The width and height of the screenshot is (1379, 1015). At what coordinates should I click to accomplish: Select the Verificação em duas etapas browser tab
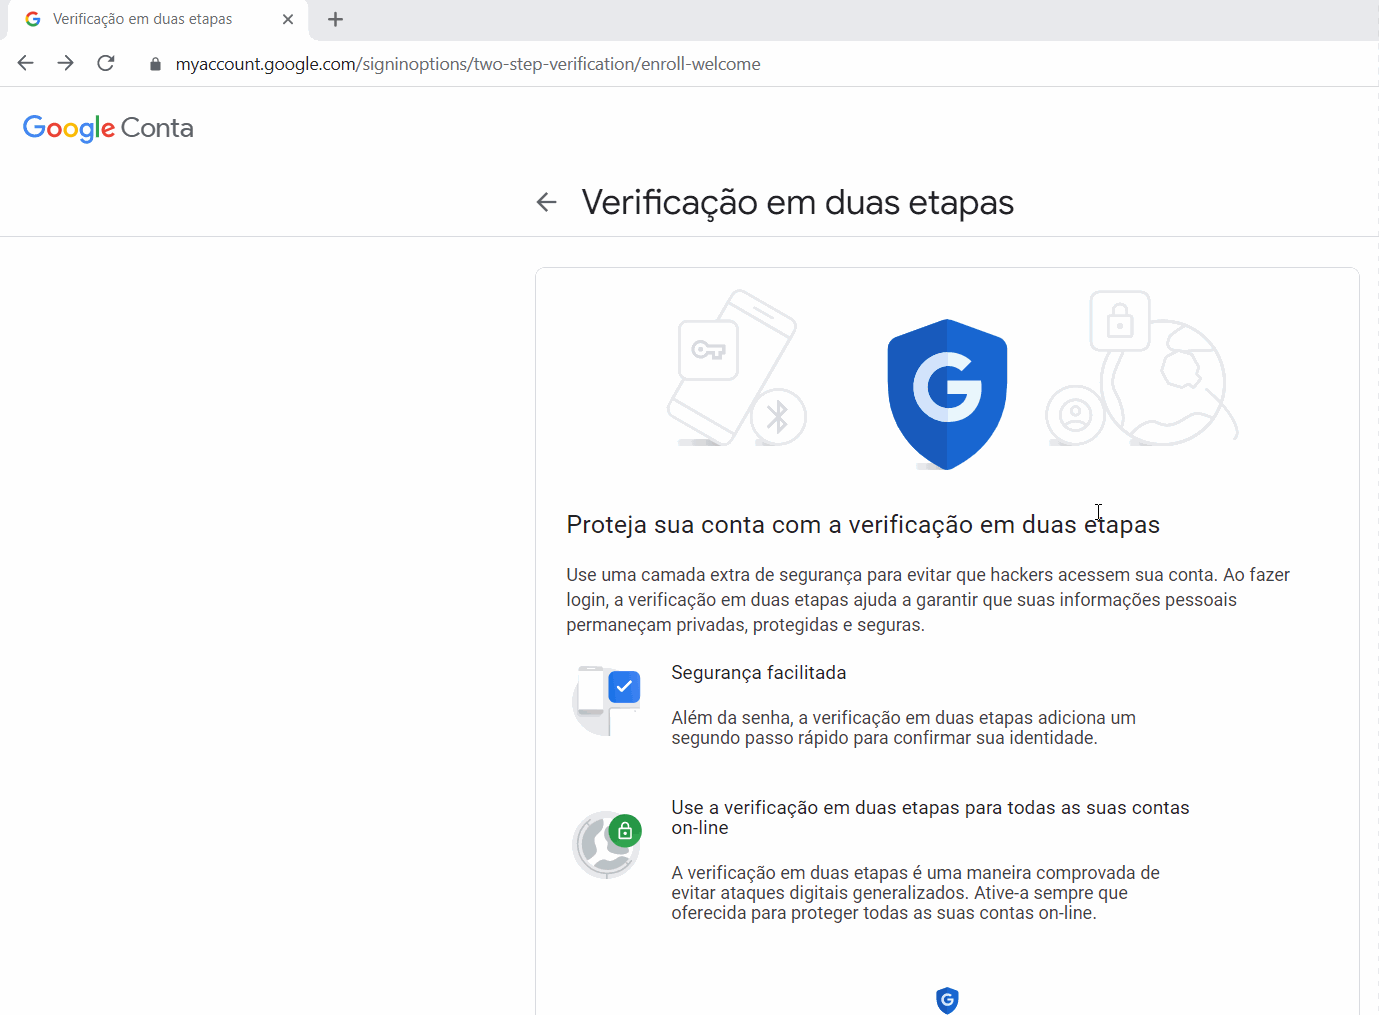(158, 19)
